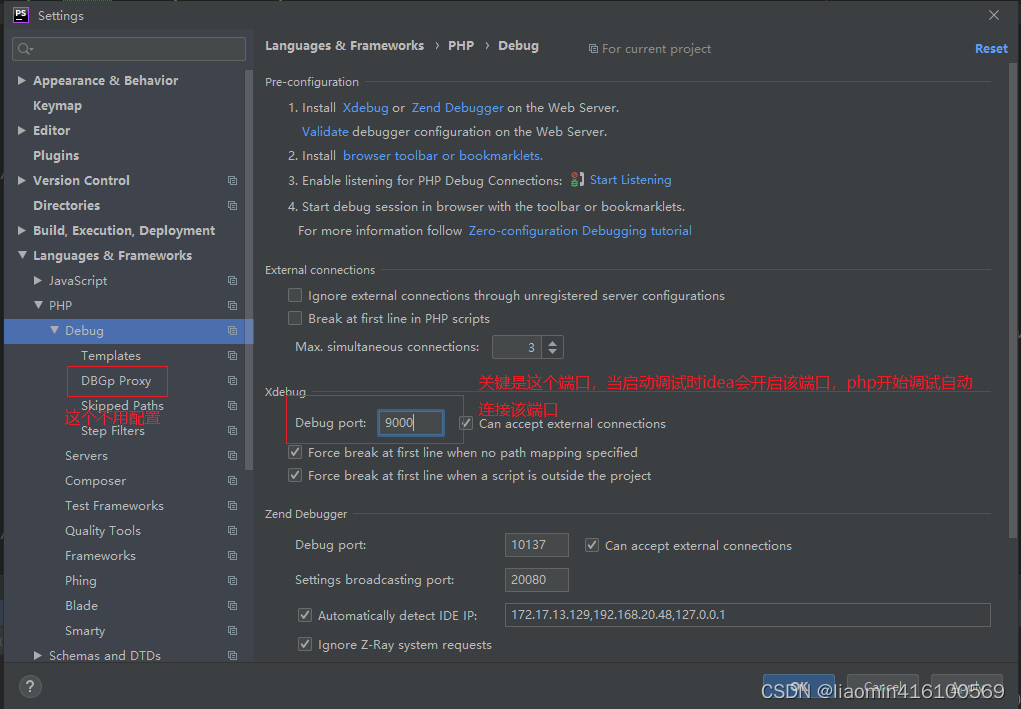1021x709 pixels.
Task: Open the Zend Debugger link
Action: coord(457,107)
